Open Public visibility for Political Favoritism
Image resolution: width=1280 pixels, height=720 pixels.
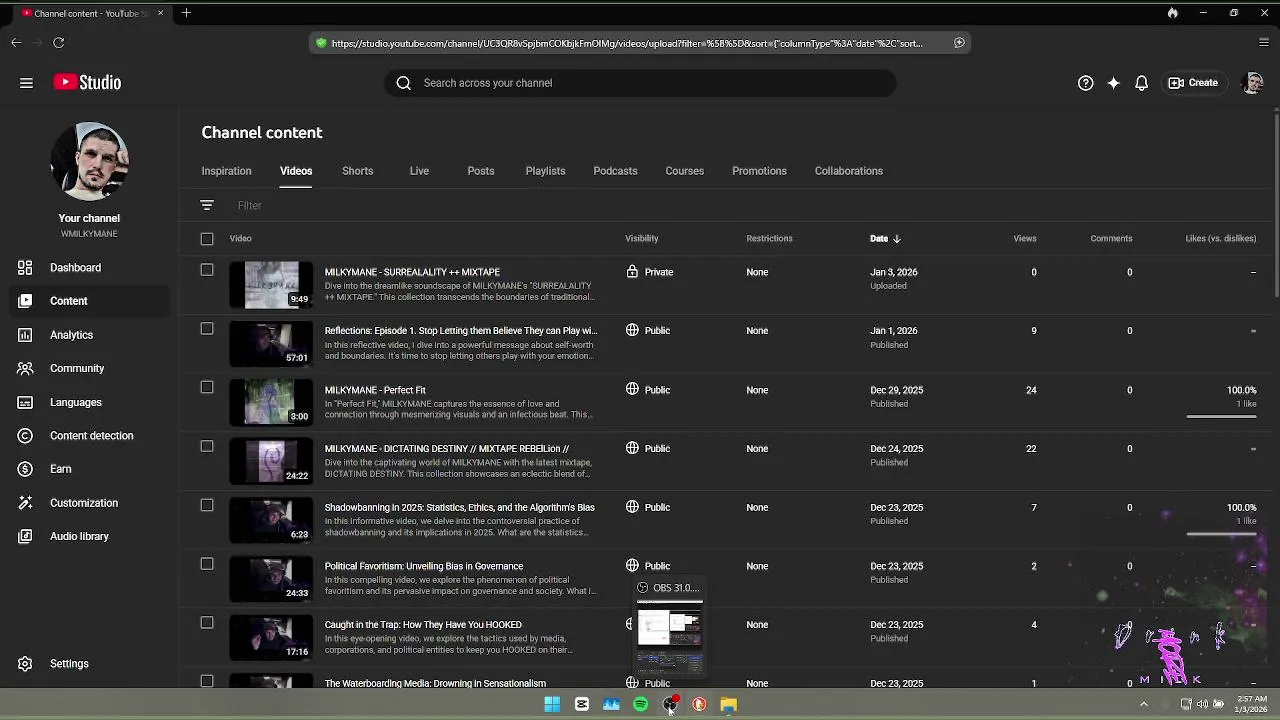pos(648,566)
